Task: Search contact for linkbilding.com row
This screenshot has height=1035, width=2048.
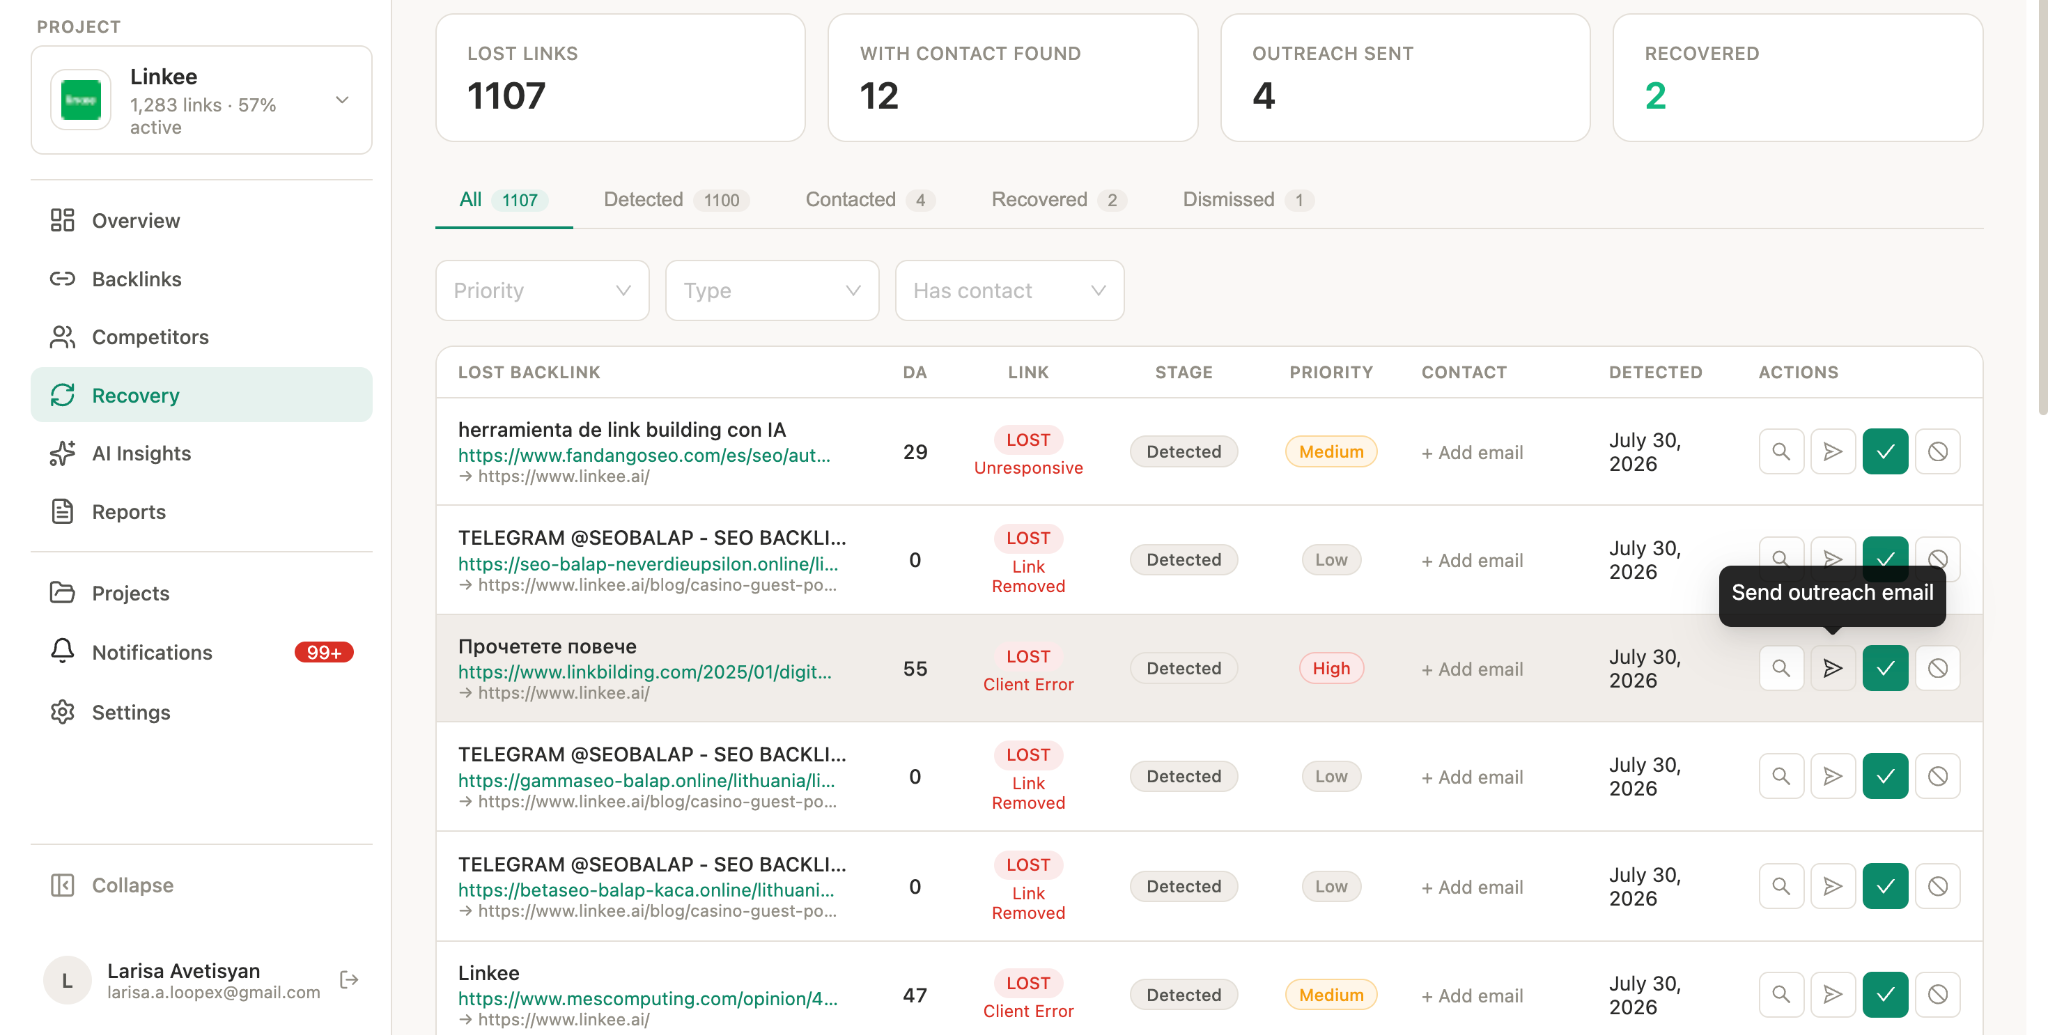Action: [x=1781, y=668]
